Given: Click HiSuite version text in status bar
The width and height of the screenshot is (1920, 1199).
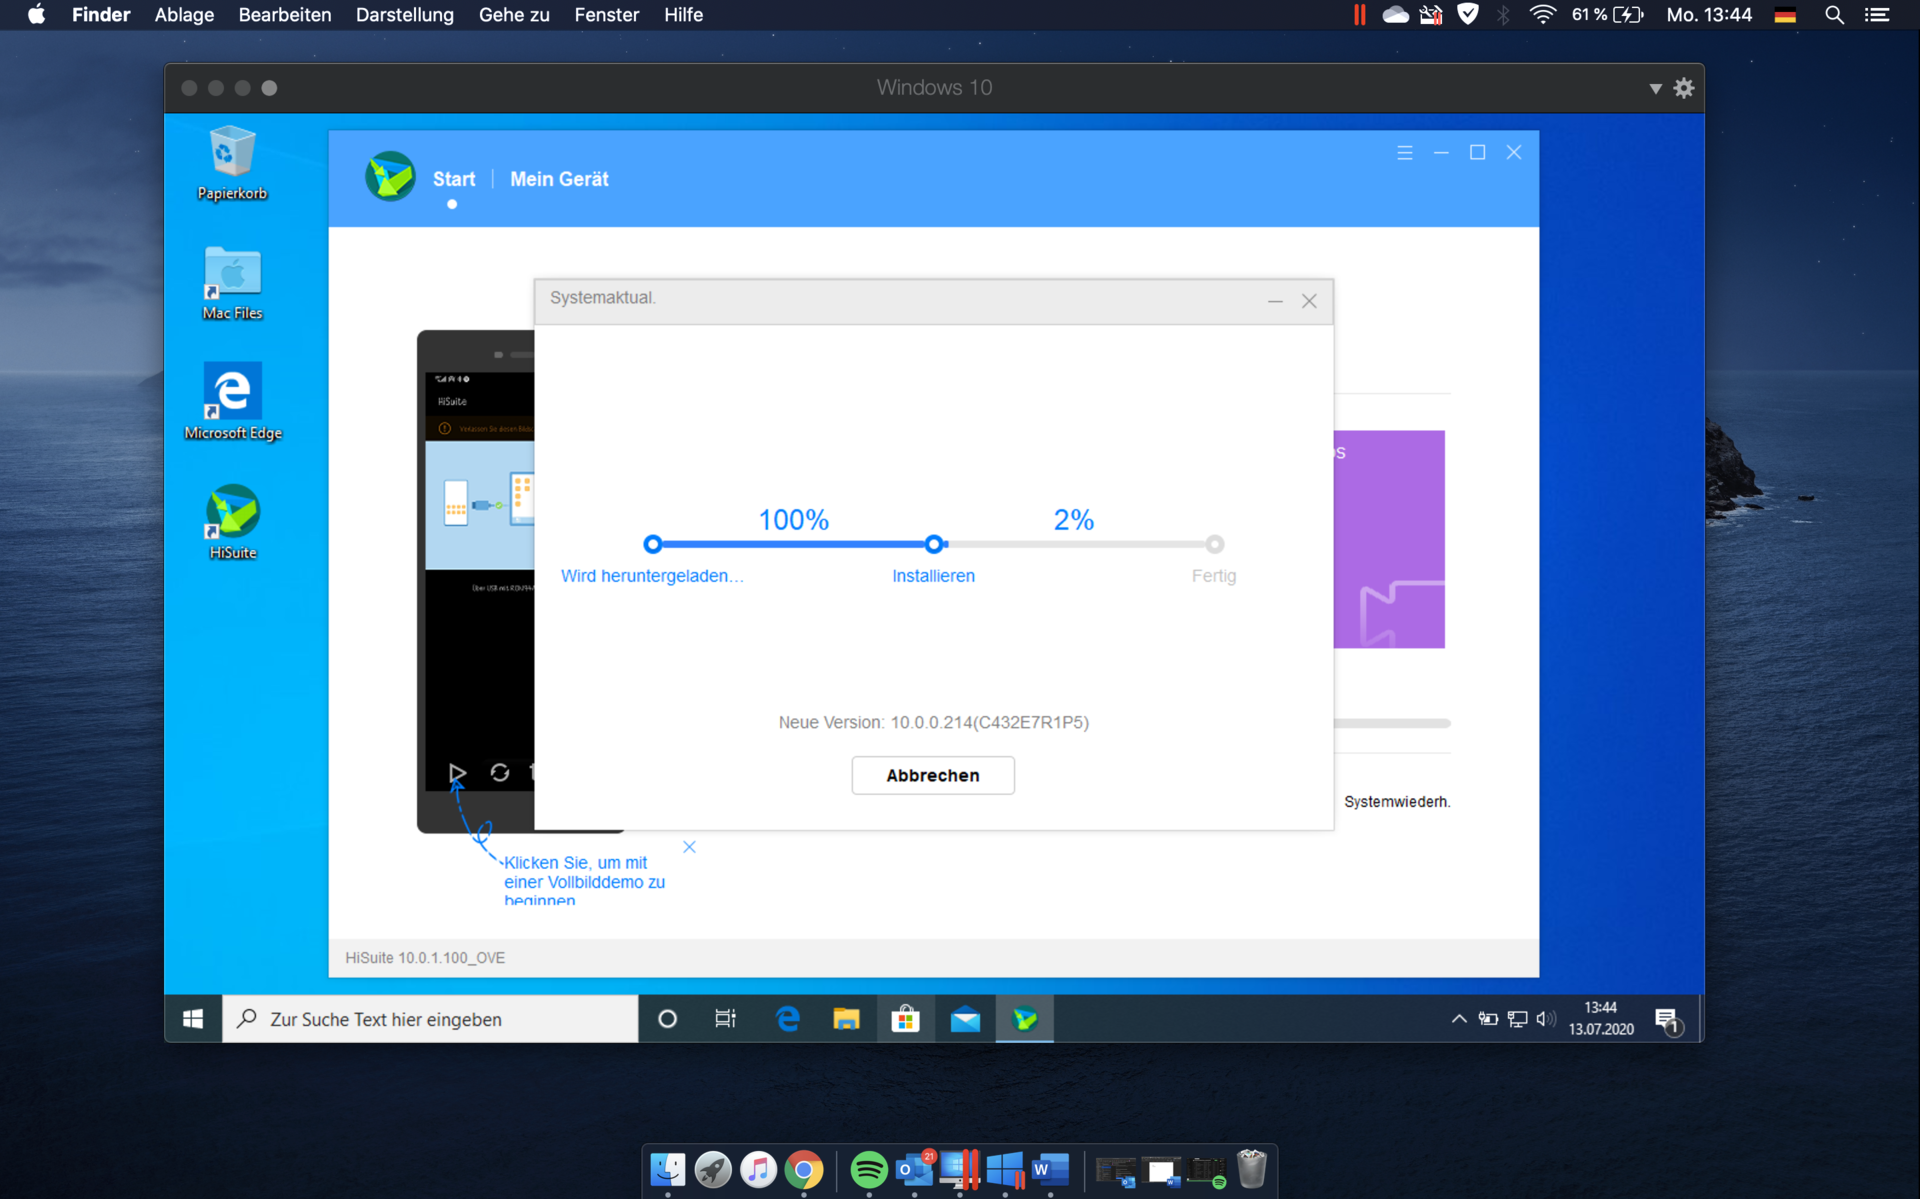Looking at the screenshot, I should [425, 958].
